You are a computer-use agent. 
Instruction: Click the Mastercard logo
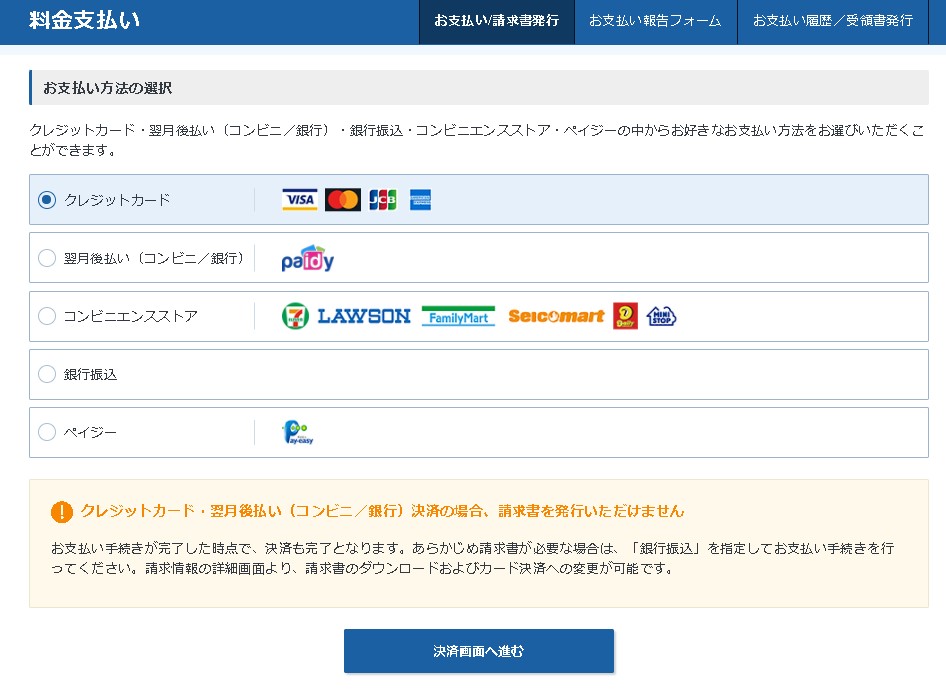click(343, 200)
